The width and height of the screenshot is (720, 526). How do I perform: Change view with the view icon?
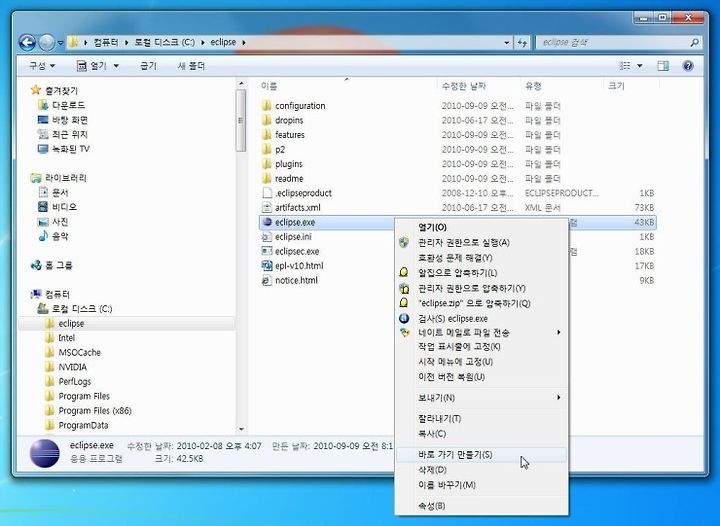click(x=625, y=66)
